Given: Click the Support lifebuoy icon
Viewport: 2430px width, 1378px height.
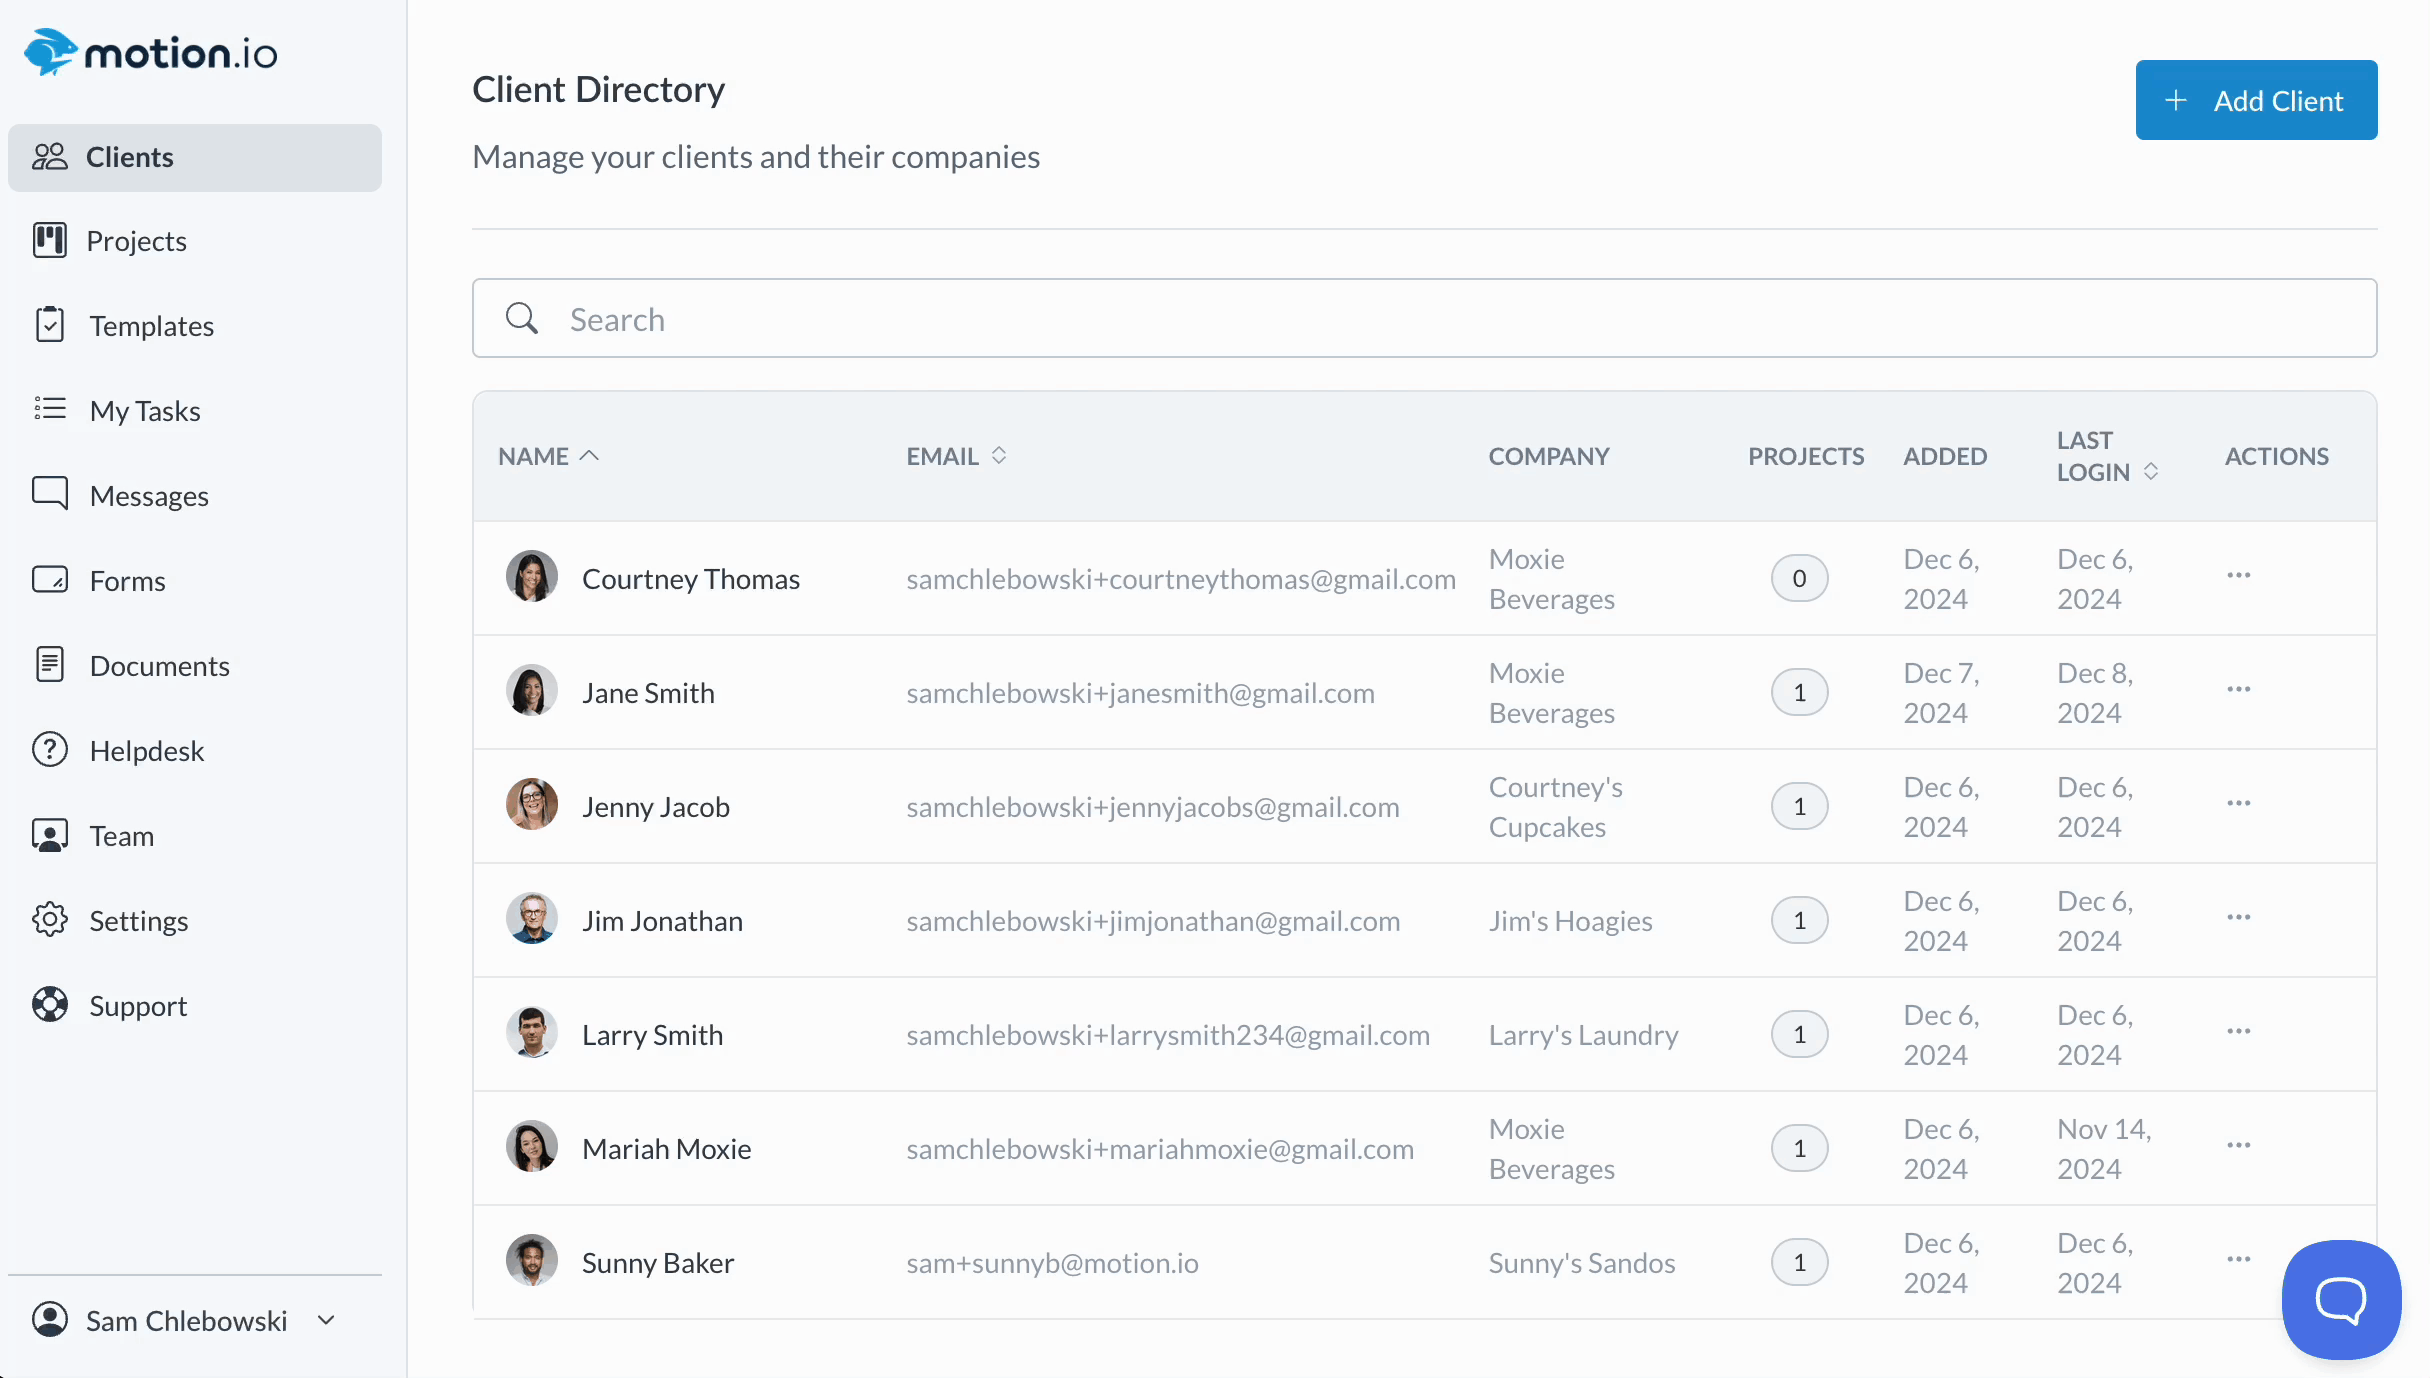Looking at the screenshot, I should point(50,1004).
